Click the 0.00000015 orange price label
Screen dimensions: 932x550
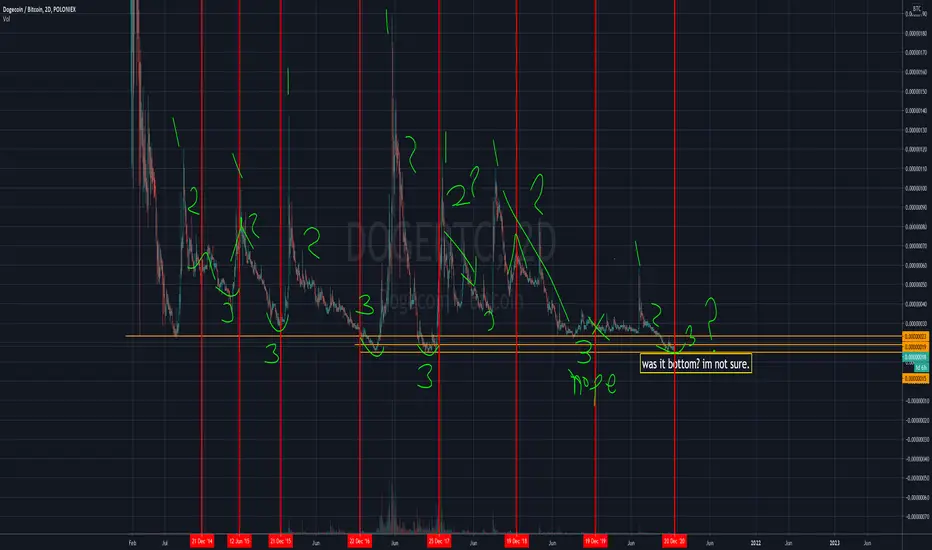916,378
